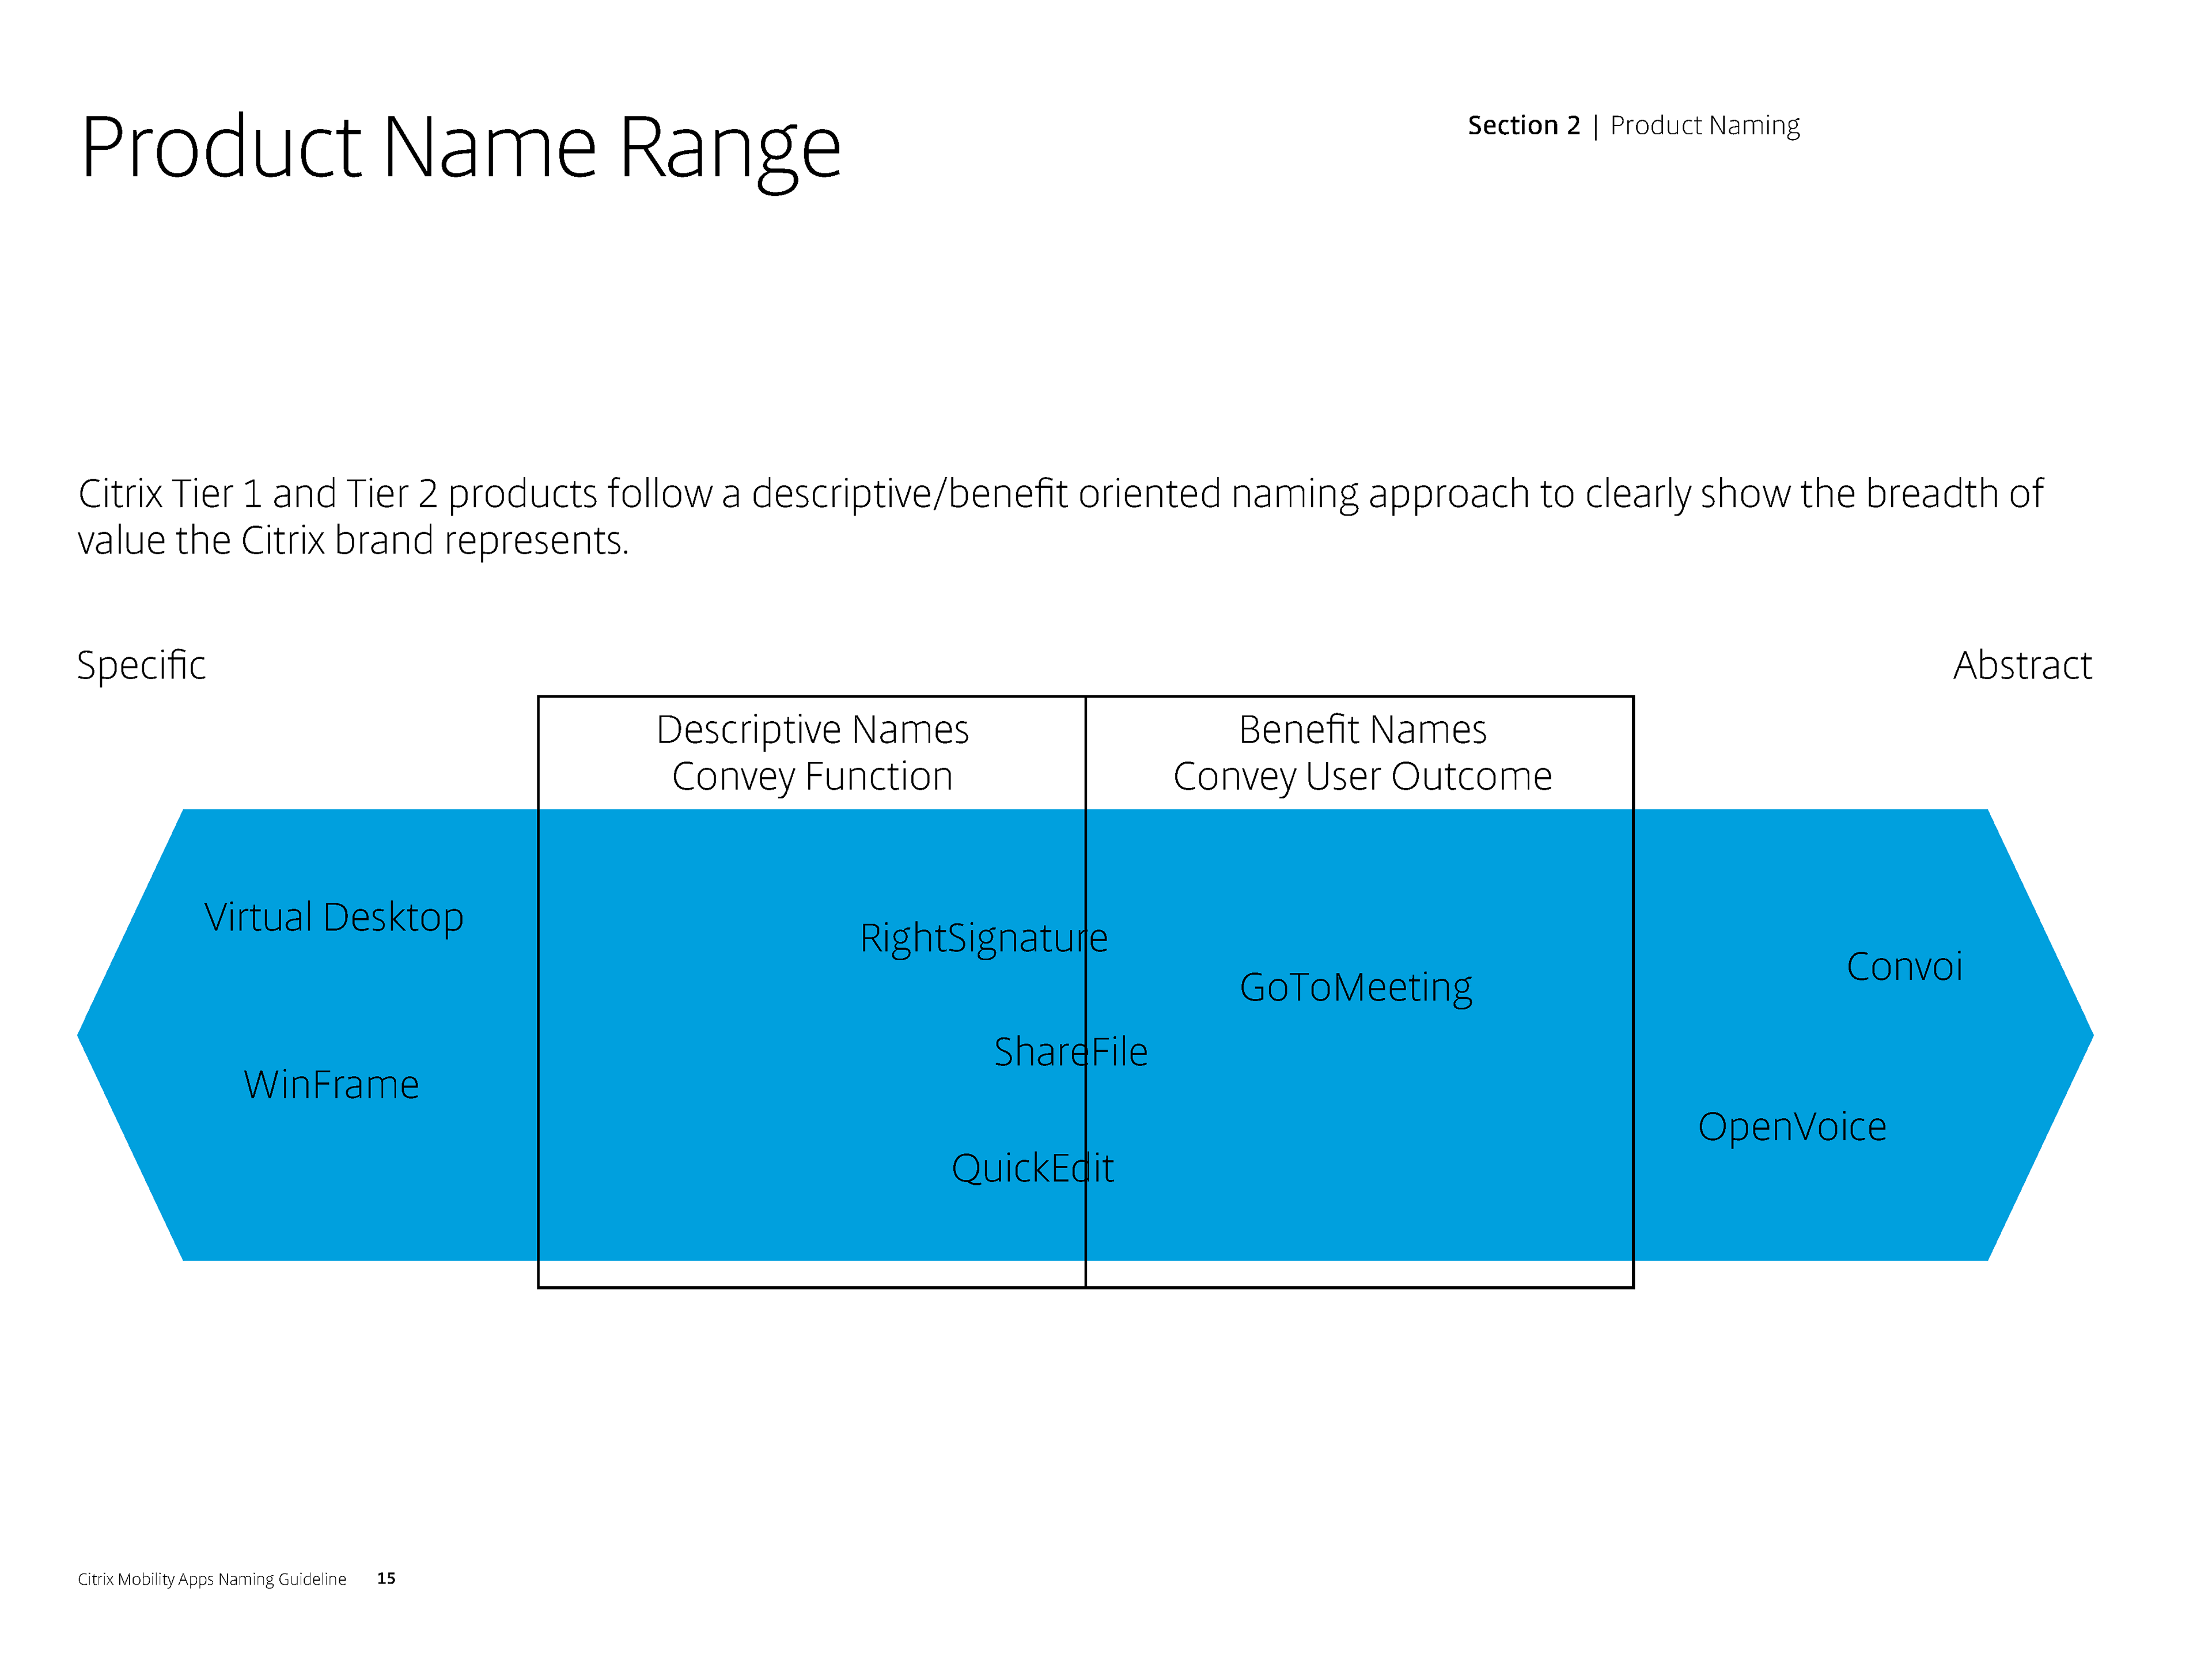
Task: Select the 'ShareFile' product name
Action: click(x=1071, y=1052)
